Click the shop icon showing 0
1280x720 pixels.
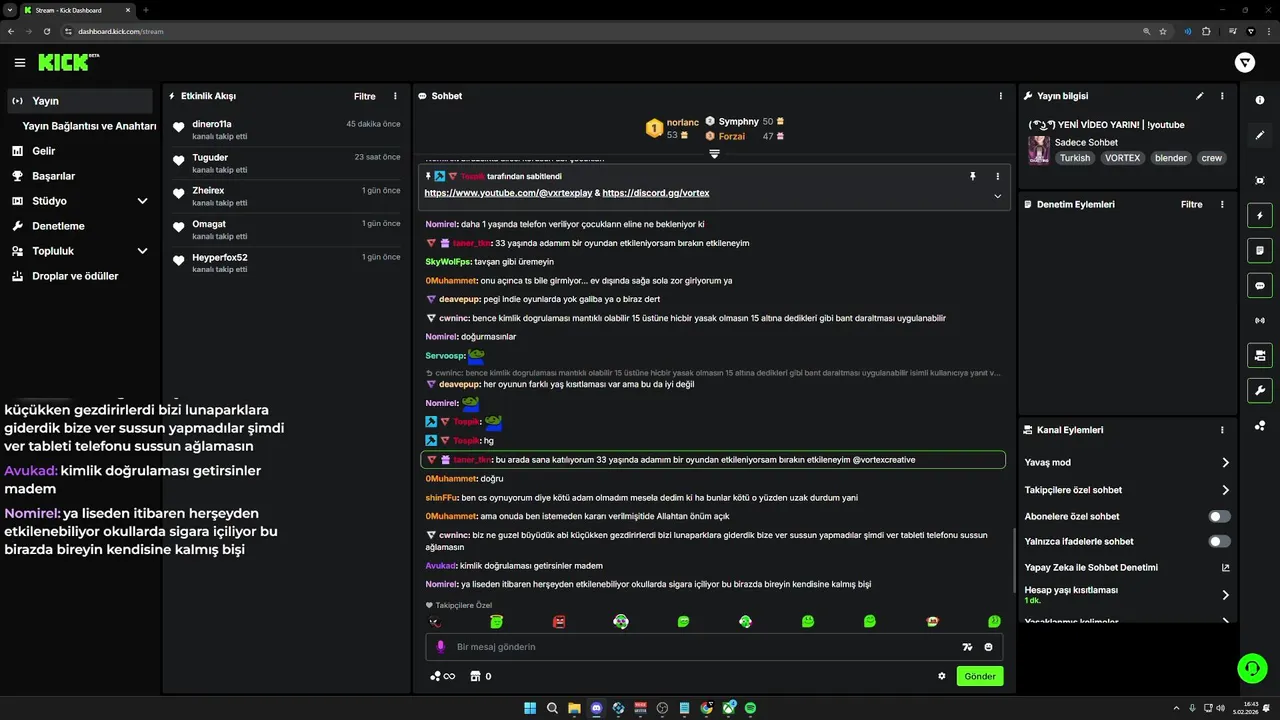pos(481,676)
